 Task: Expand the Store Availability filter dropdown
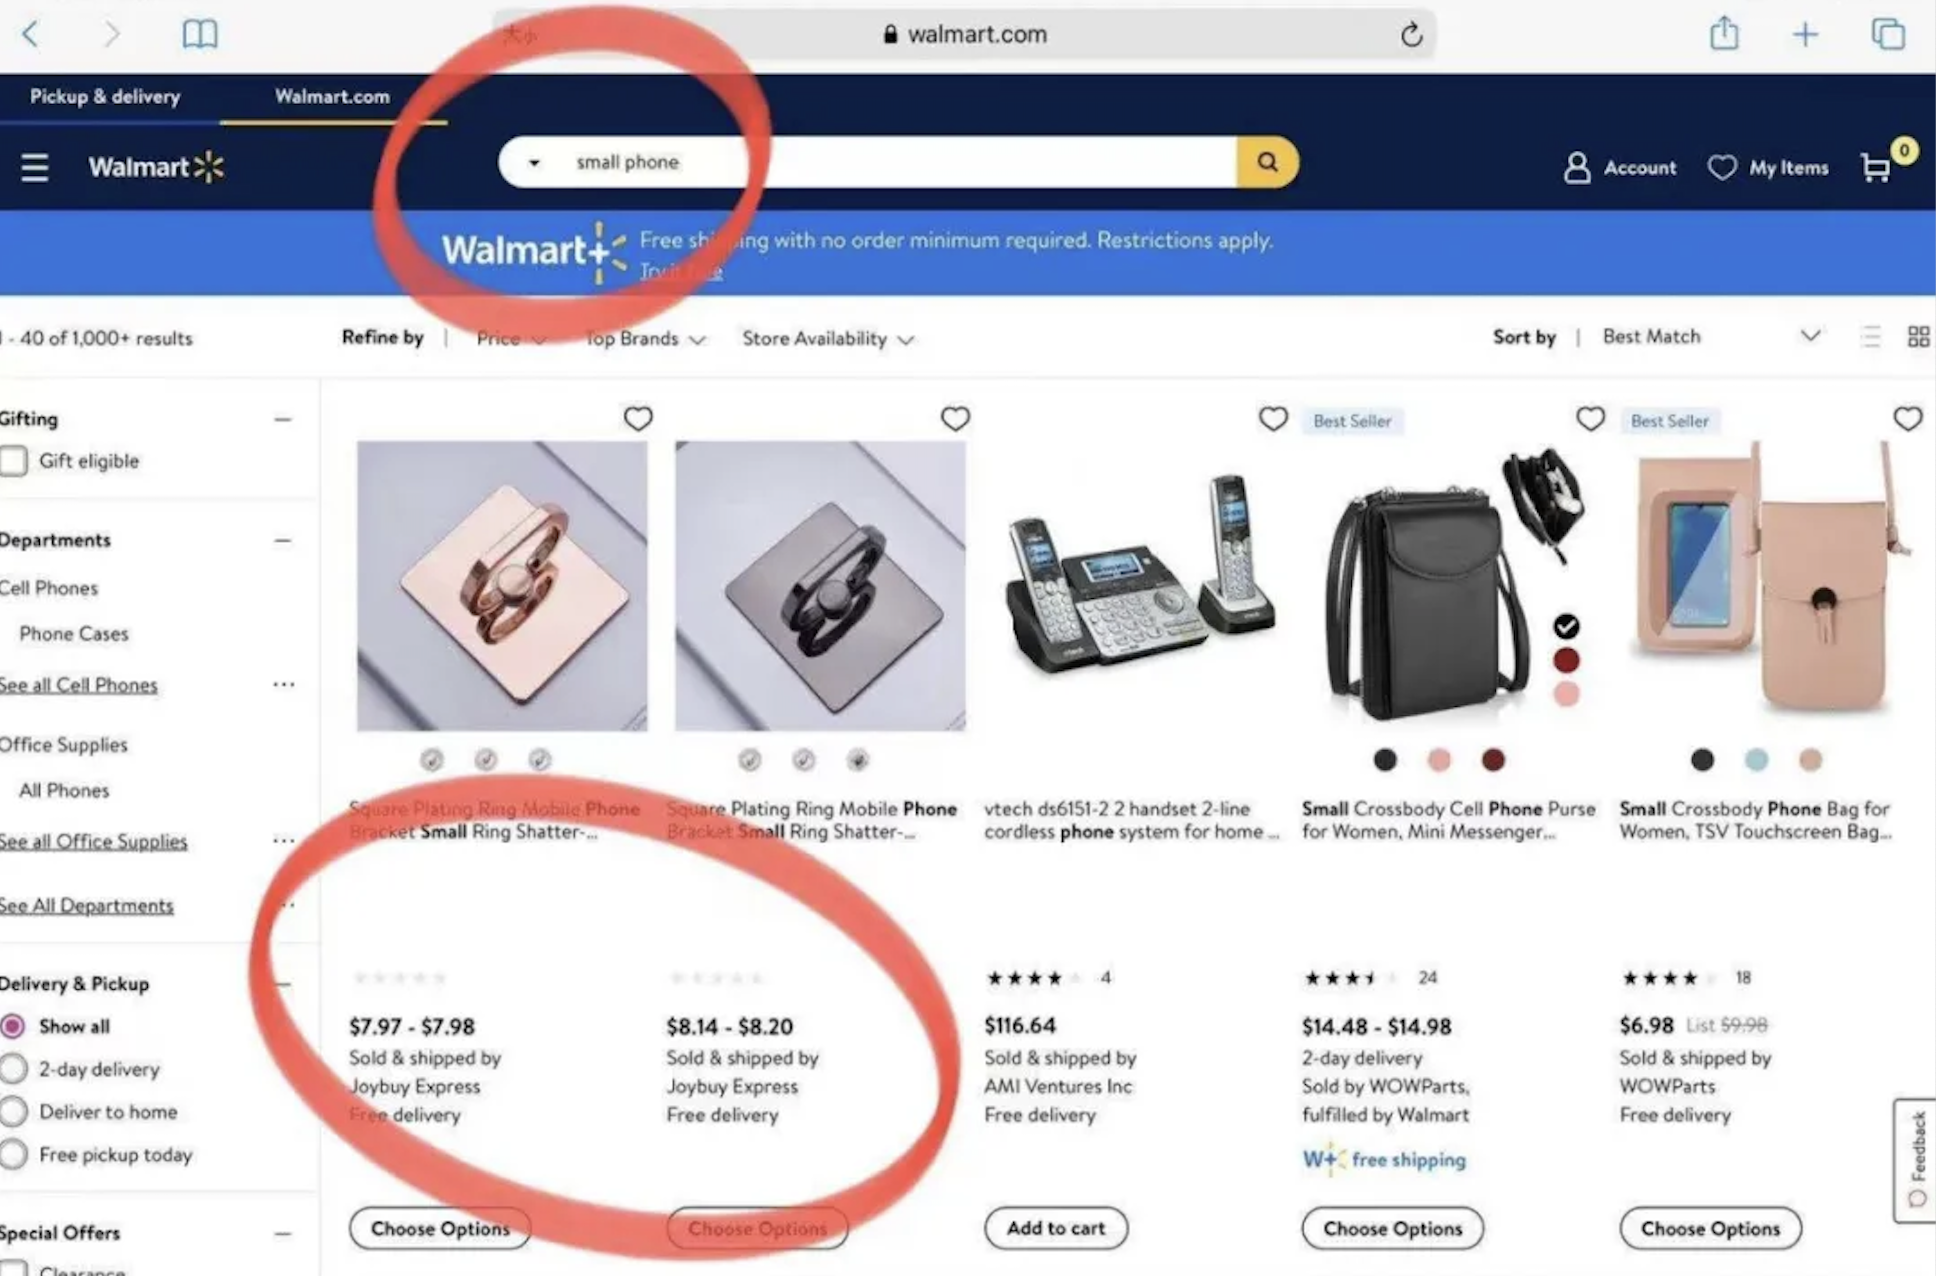[828, 339]
